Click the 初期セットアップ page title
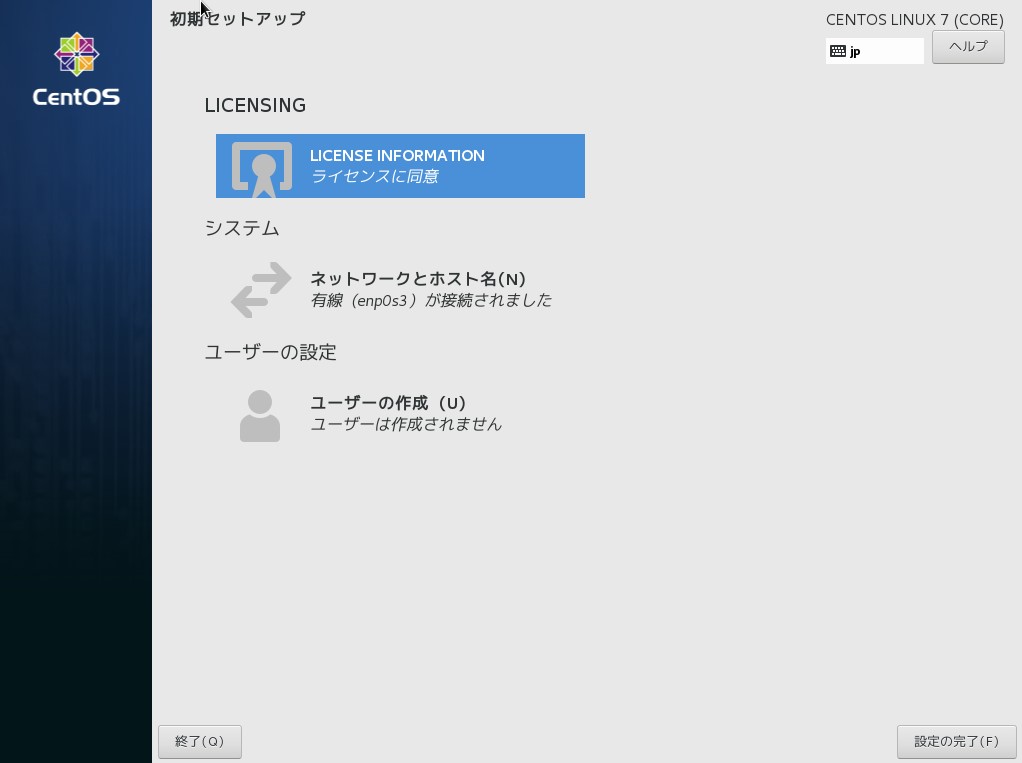This screenshot has height=763, width=1022. (x=237, y=19)
